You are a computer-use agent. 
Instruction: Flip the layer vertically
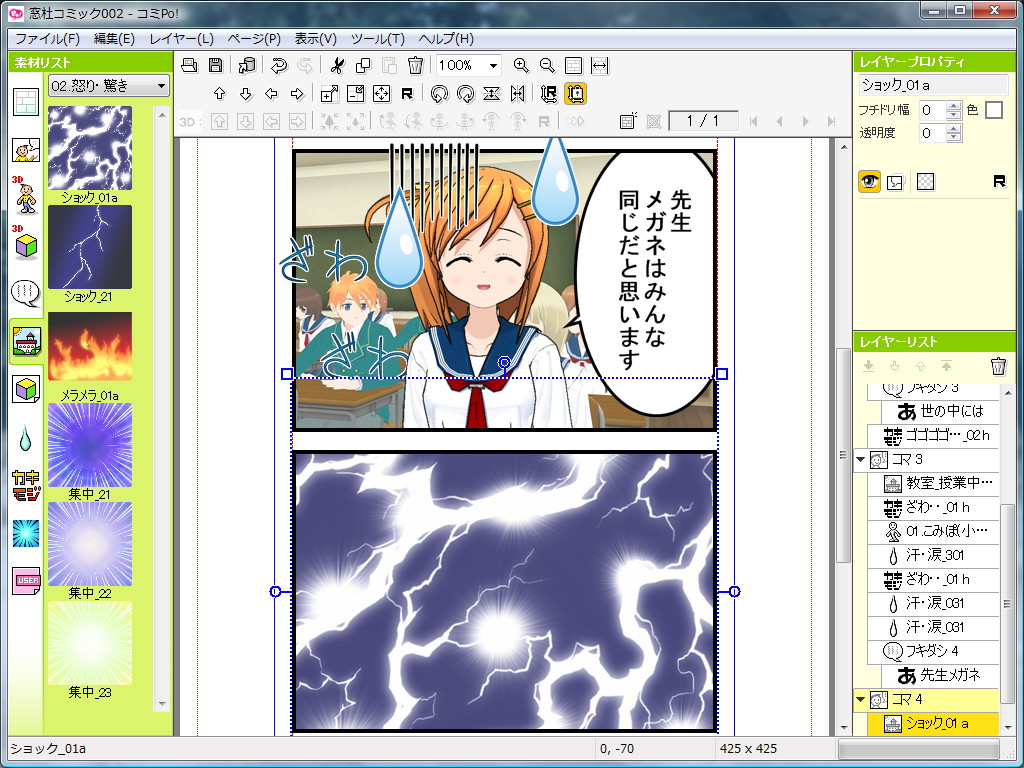click(492, 93)
